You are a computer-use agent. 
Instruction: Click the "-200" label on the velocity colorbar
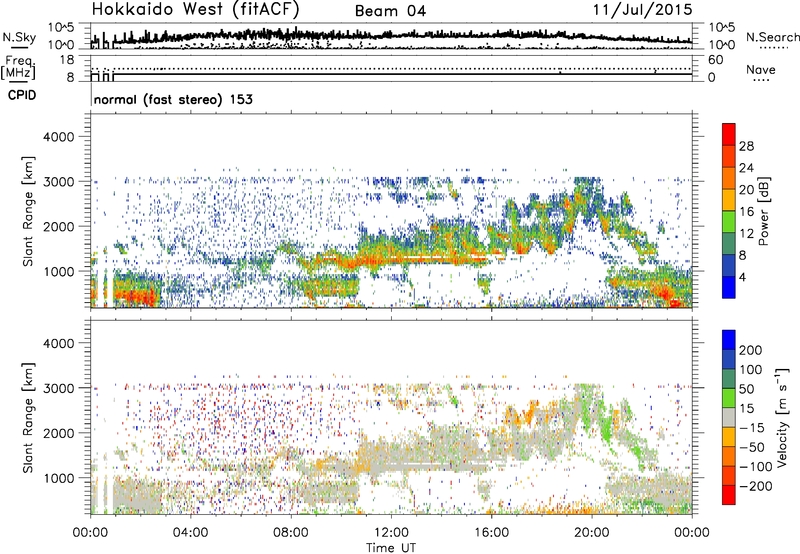[756, 487]
